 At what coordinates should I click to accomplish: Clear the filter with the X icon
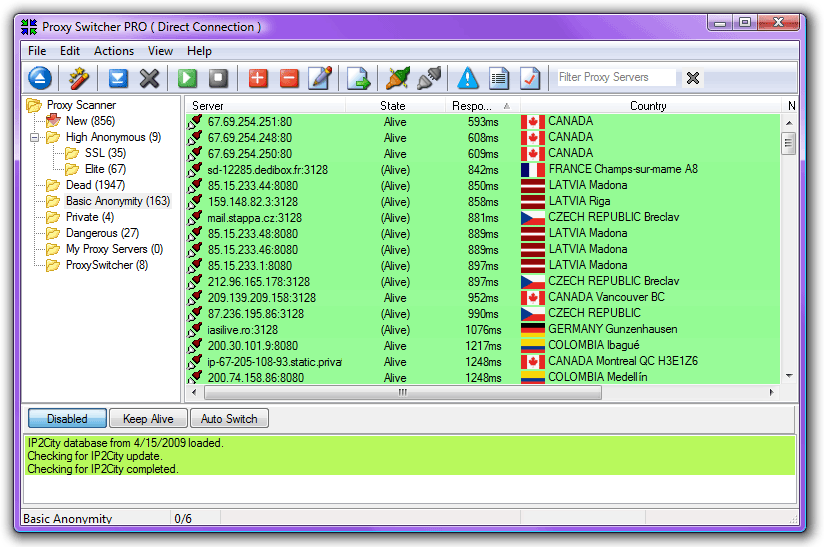693,78
